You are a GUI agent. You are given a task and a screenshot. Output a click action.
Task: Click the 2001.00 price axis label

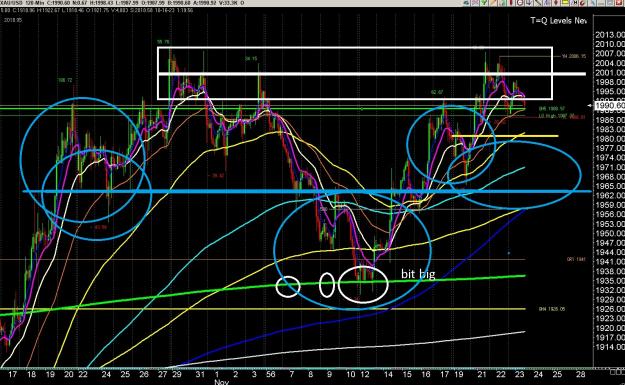pyautogui.click(x=610, y=73)
